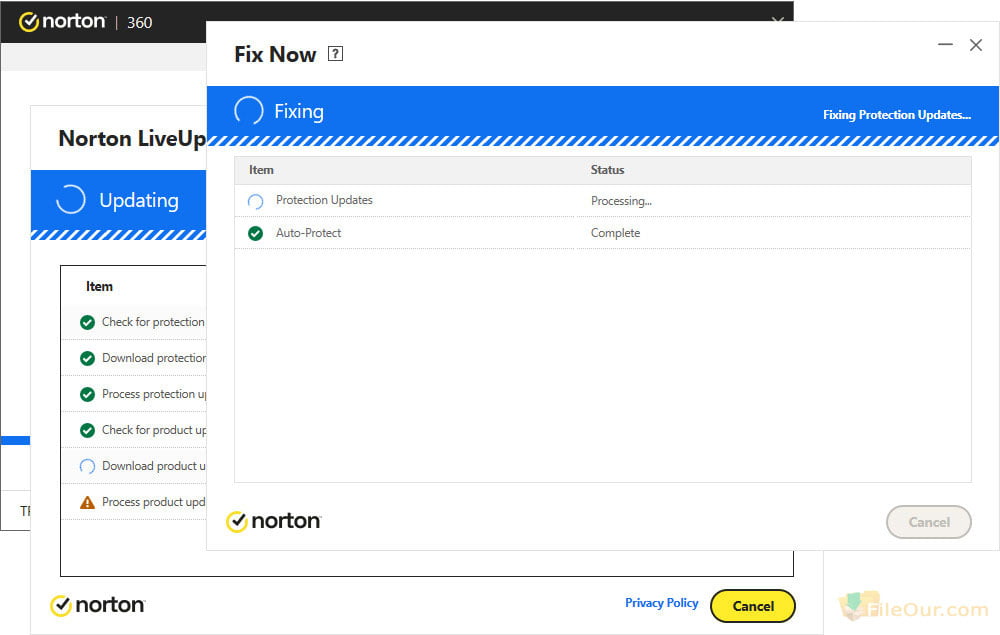The image size is (1000, 635).
Task: Click green check beside Process protection
Action: pyautogui.click(x=87, y=395)
